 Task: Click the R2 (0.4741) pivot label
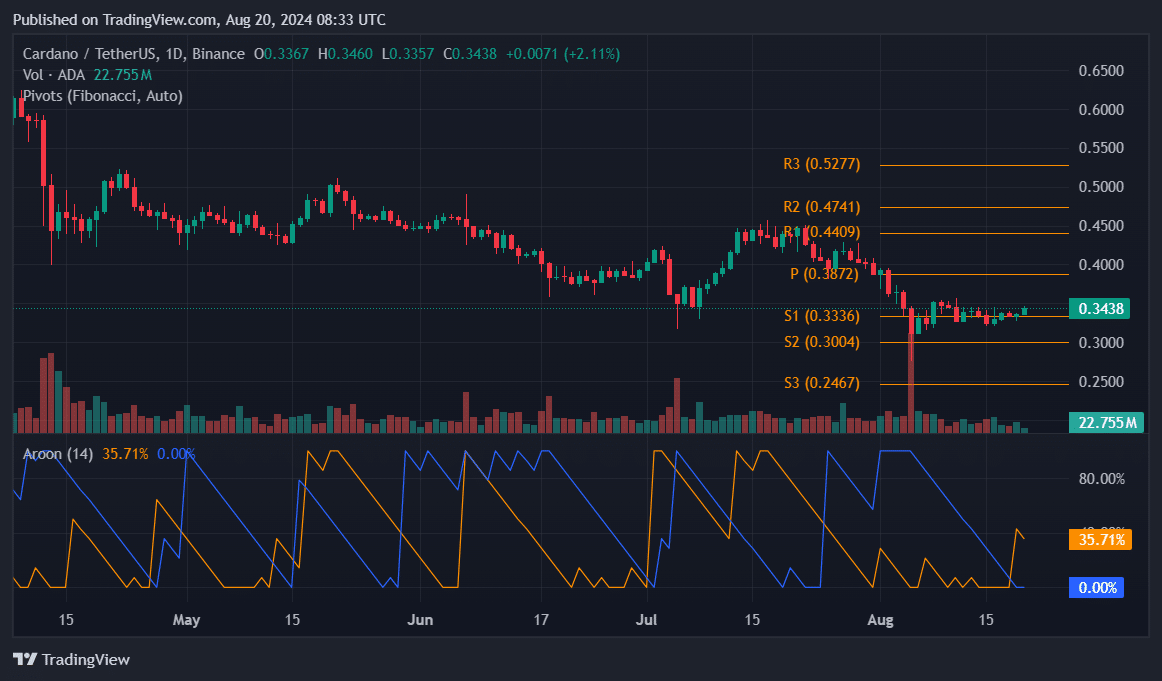821,206
